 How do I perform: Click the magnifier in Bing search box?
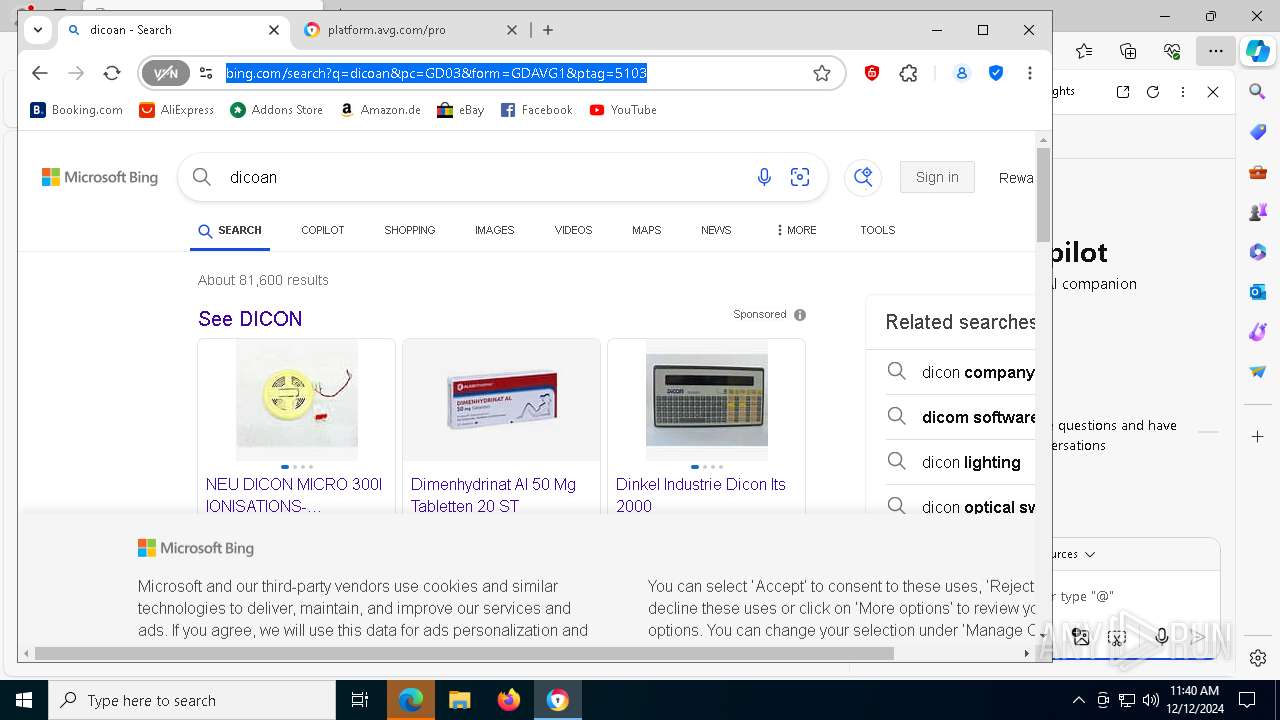(202, 177)
